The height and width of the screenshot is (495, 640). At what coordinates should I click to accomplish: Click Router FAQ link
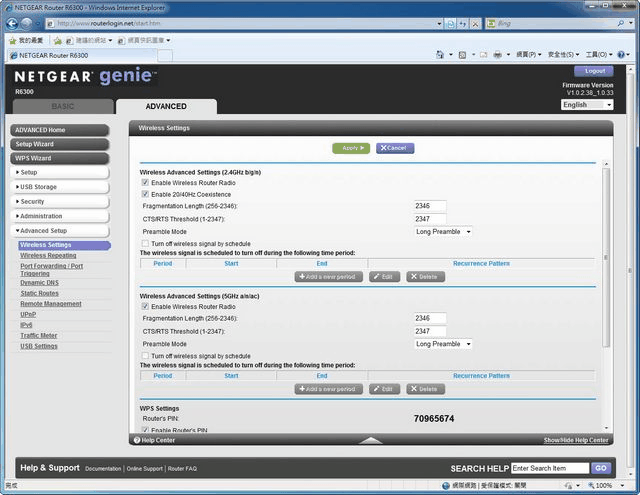click(182, 468)
